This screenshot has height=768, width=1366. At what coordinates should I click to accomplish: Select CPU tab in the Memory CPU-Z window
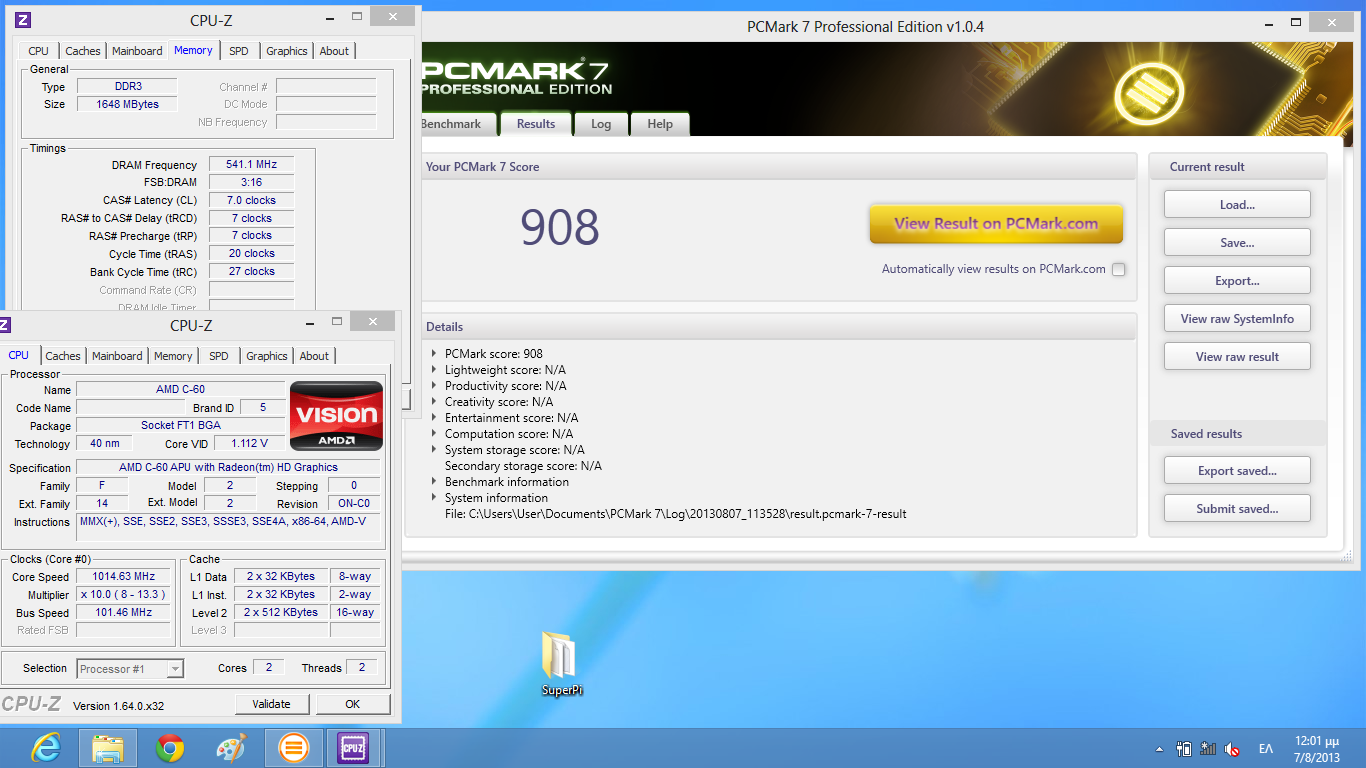pos(38,51)
